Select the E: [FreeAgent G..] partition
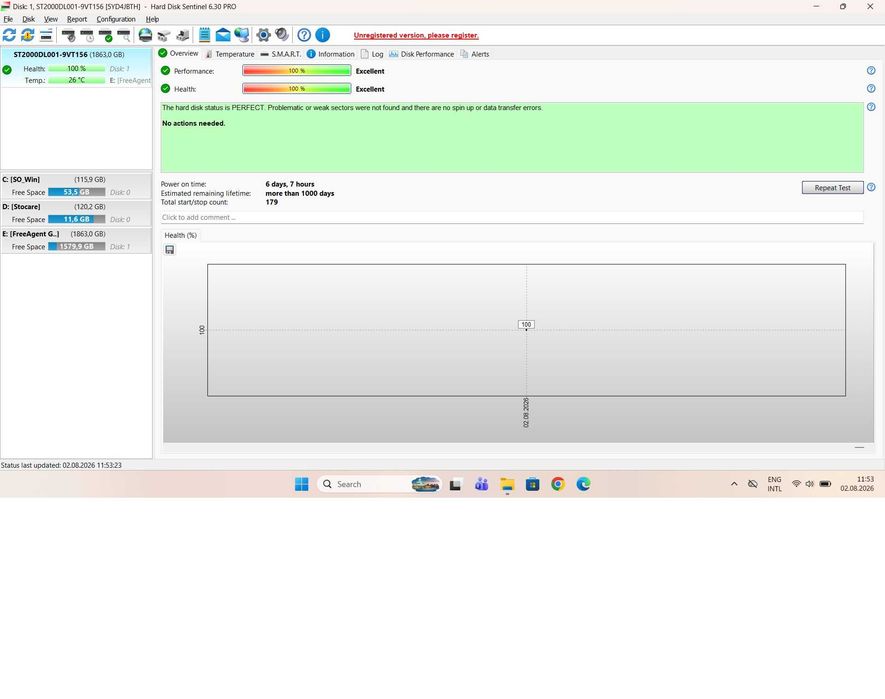 tap(76, 240)
